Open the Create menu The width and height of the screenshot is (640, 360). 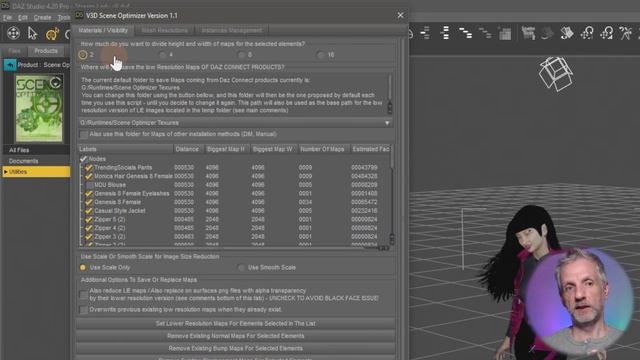point(42,18)
